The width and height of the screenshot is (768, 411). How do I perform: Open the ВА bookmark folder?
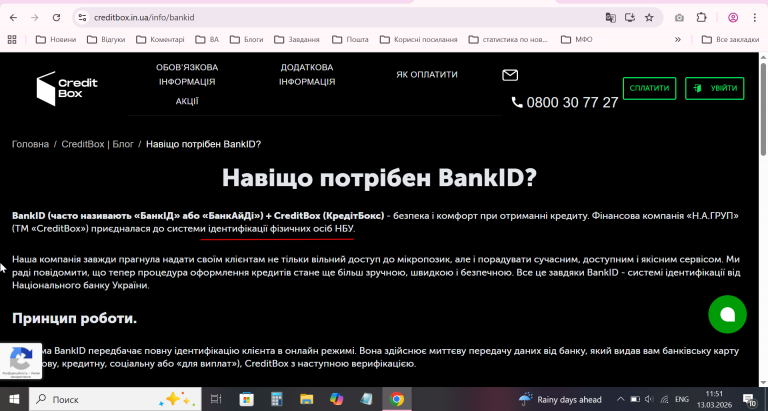207,39
